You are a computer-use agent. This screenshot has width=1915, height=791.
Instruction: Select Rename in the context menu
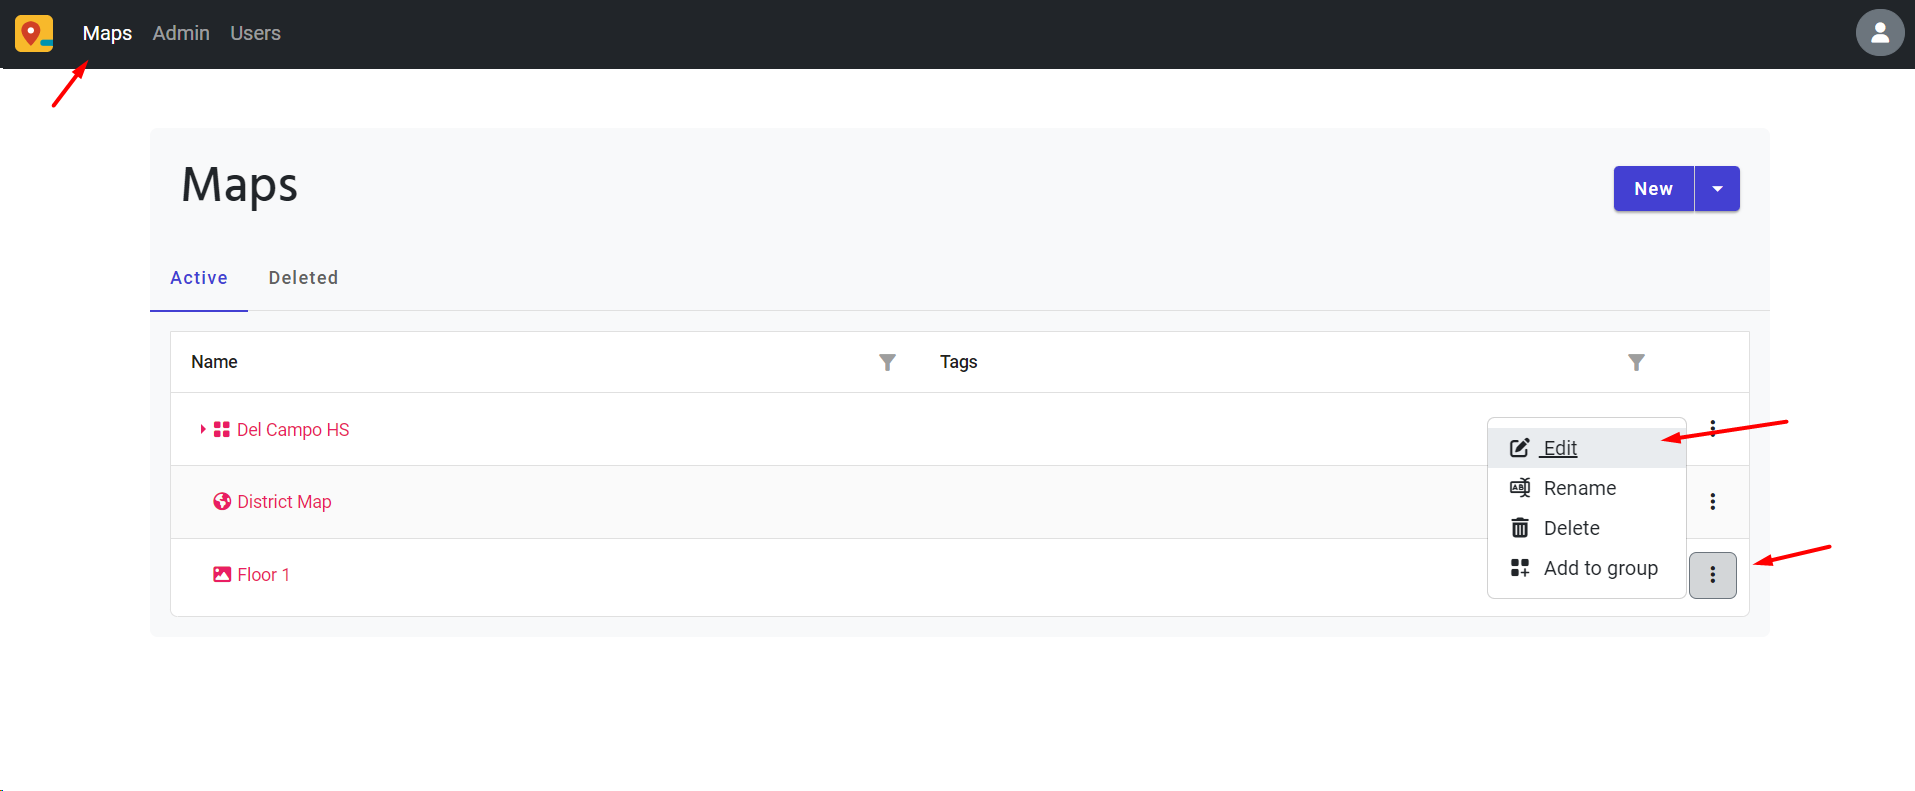coord(1579,488)
